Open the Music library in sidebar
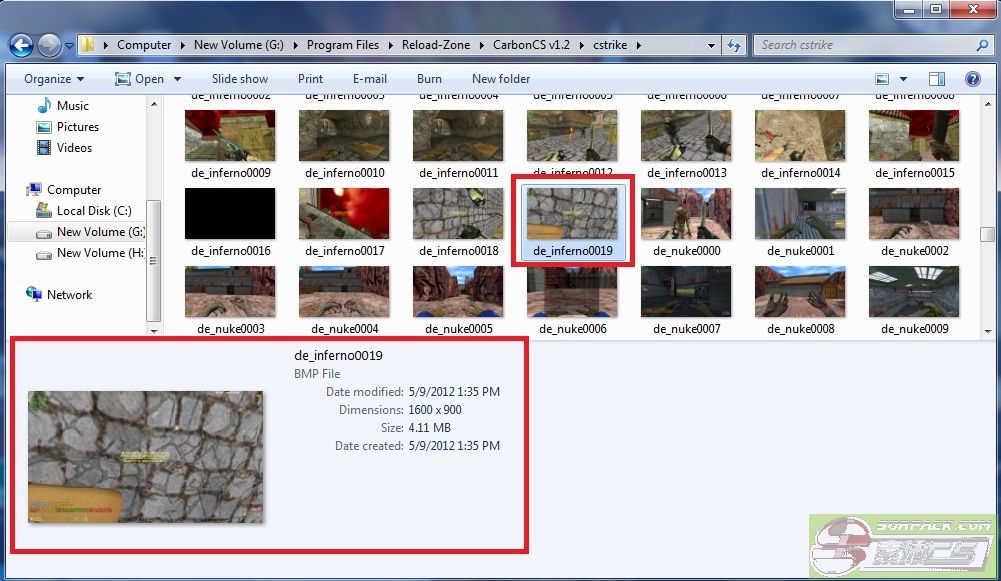This screenshot has width=1001, height=581. (72, 106)
